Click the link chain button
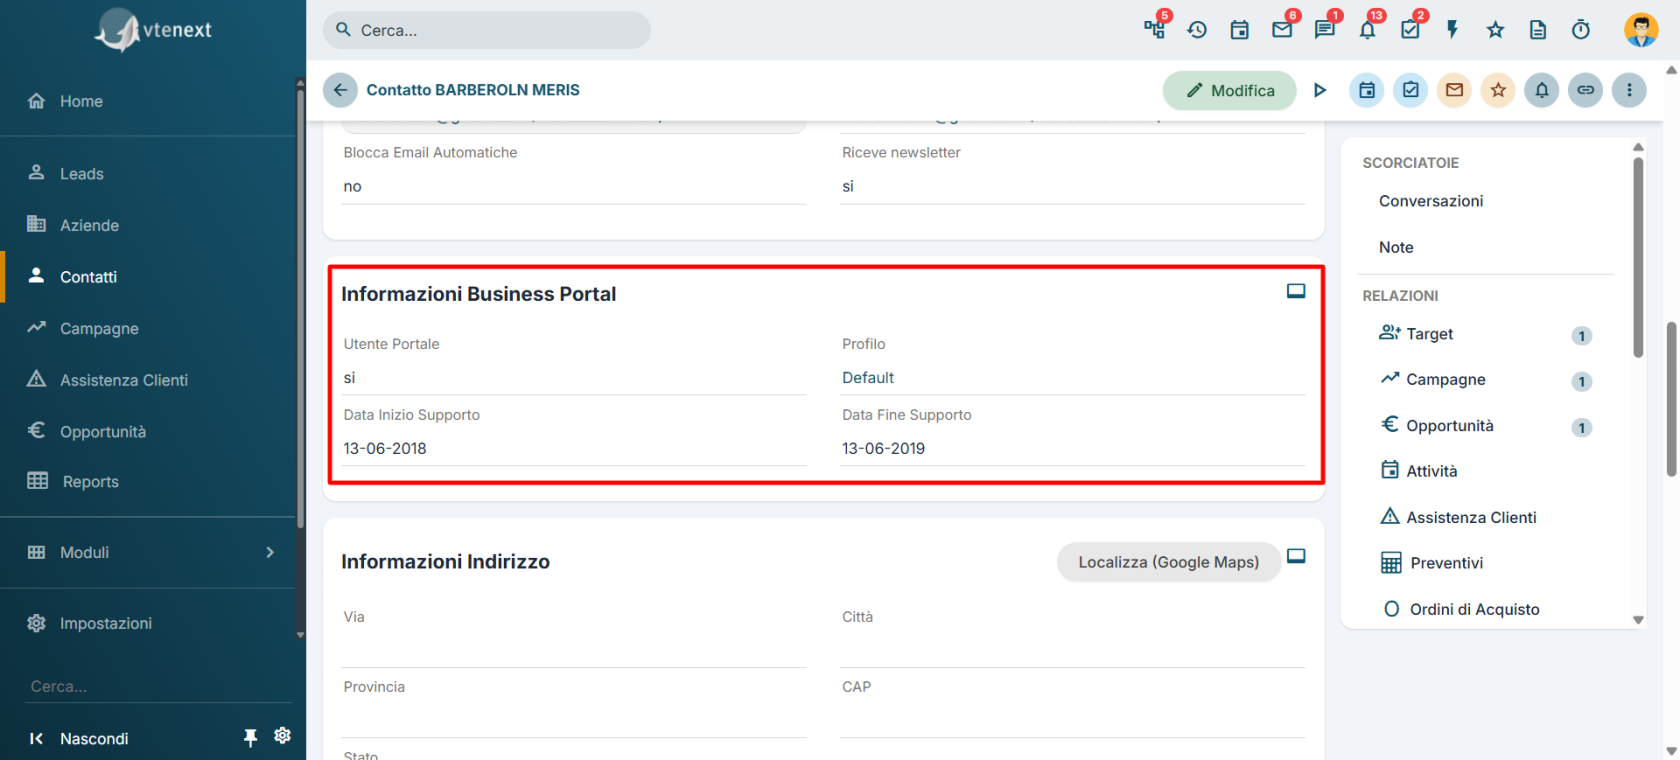This screenshot has width=1680, height=760. point(1586,90)
